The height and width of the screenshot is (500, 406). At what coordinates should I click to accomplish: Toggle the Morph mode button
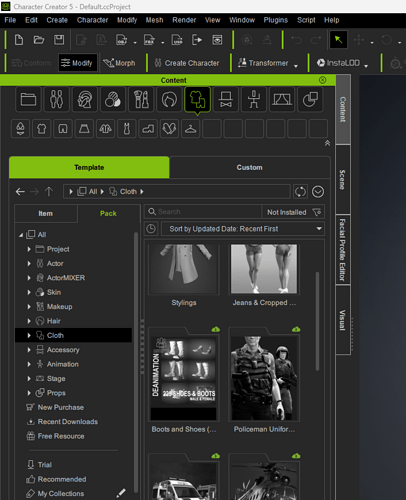click(x=119, y=63)
